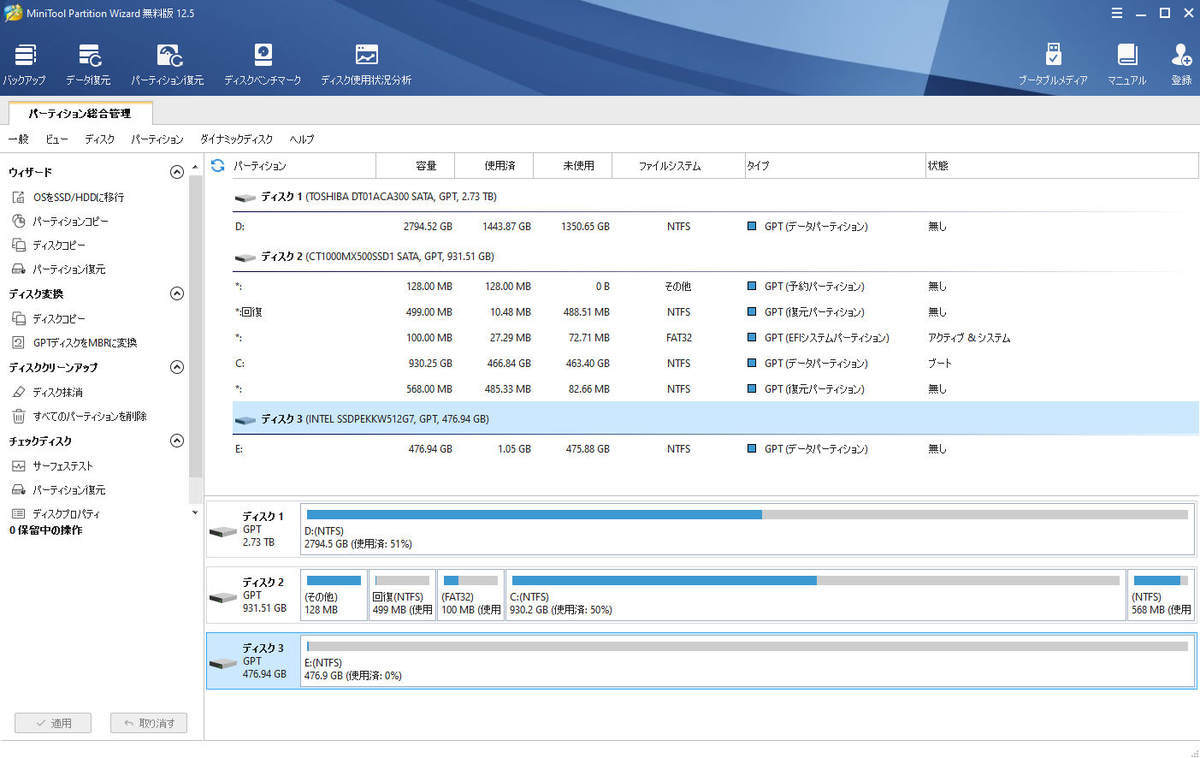Select the FAT32 EFI partition row

coord(715,338)
